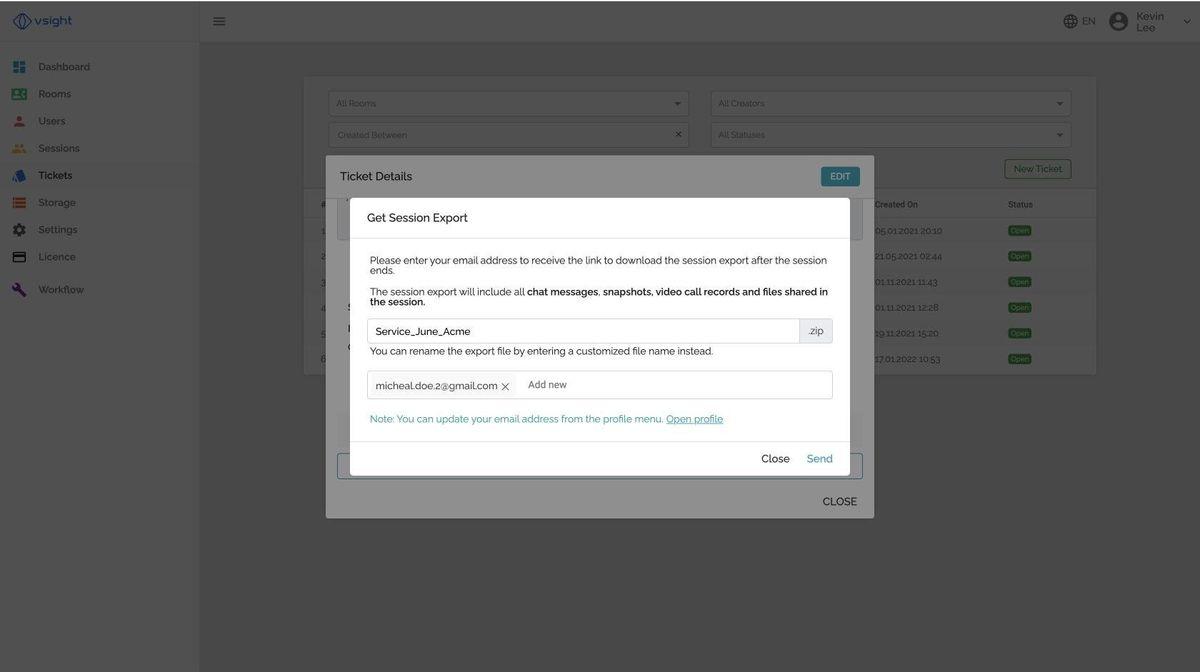Click the Status column header
Viewport: 1200px width, 672px height.
1020,205
